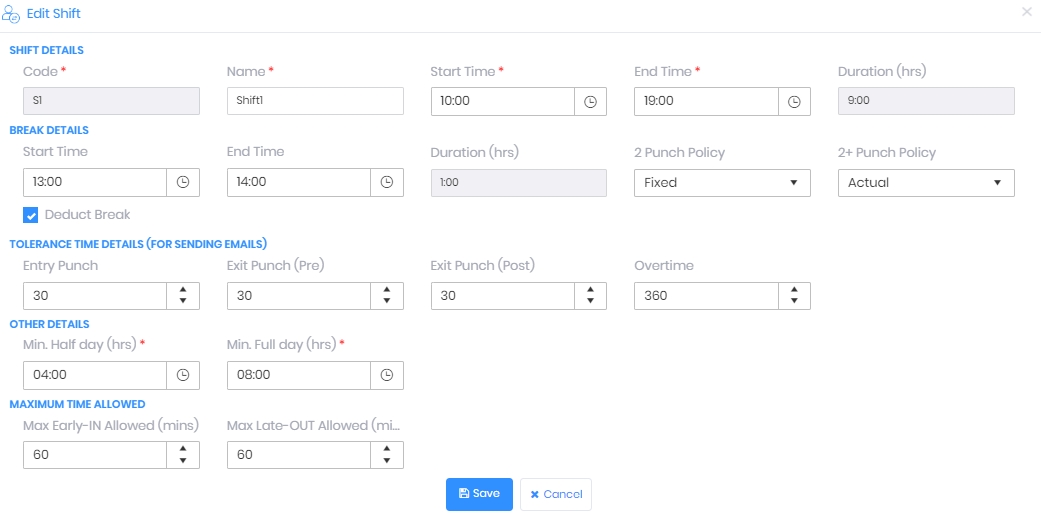Save the shift changes
The height and width of the screenshot is (521, 1041).
pos(479,494)
